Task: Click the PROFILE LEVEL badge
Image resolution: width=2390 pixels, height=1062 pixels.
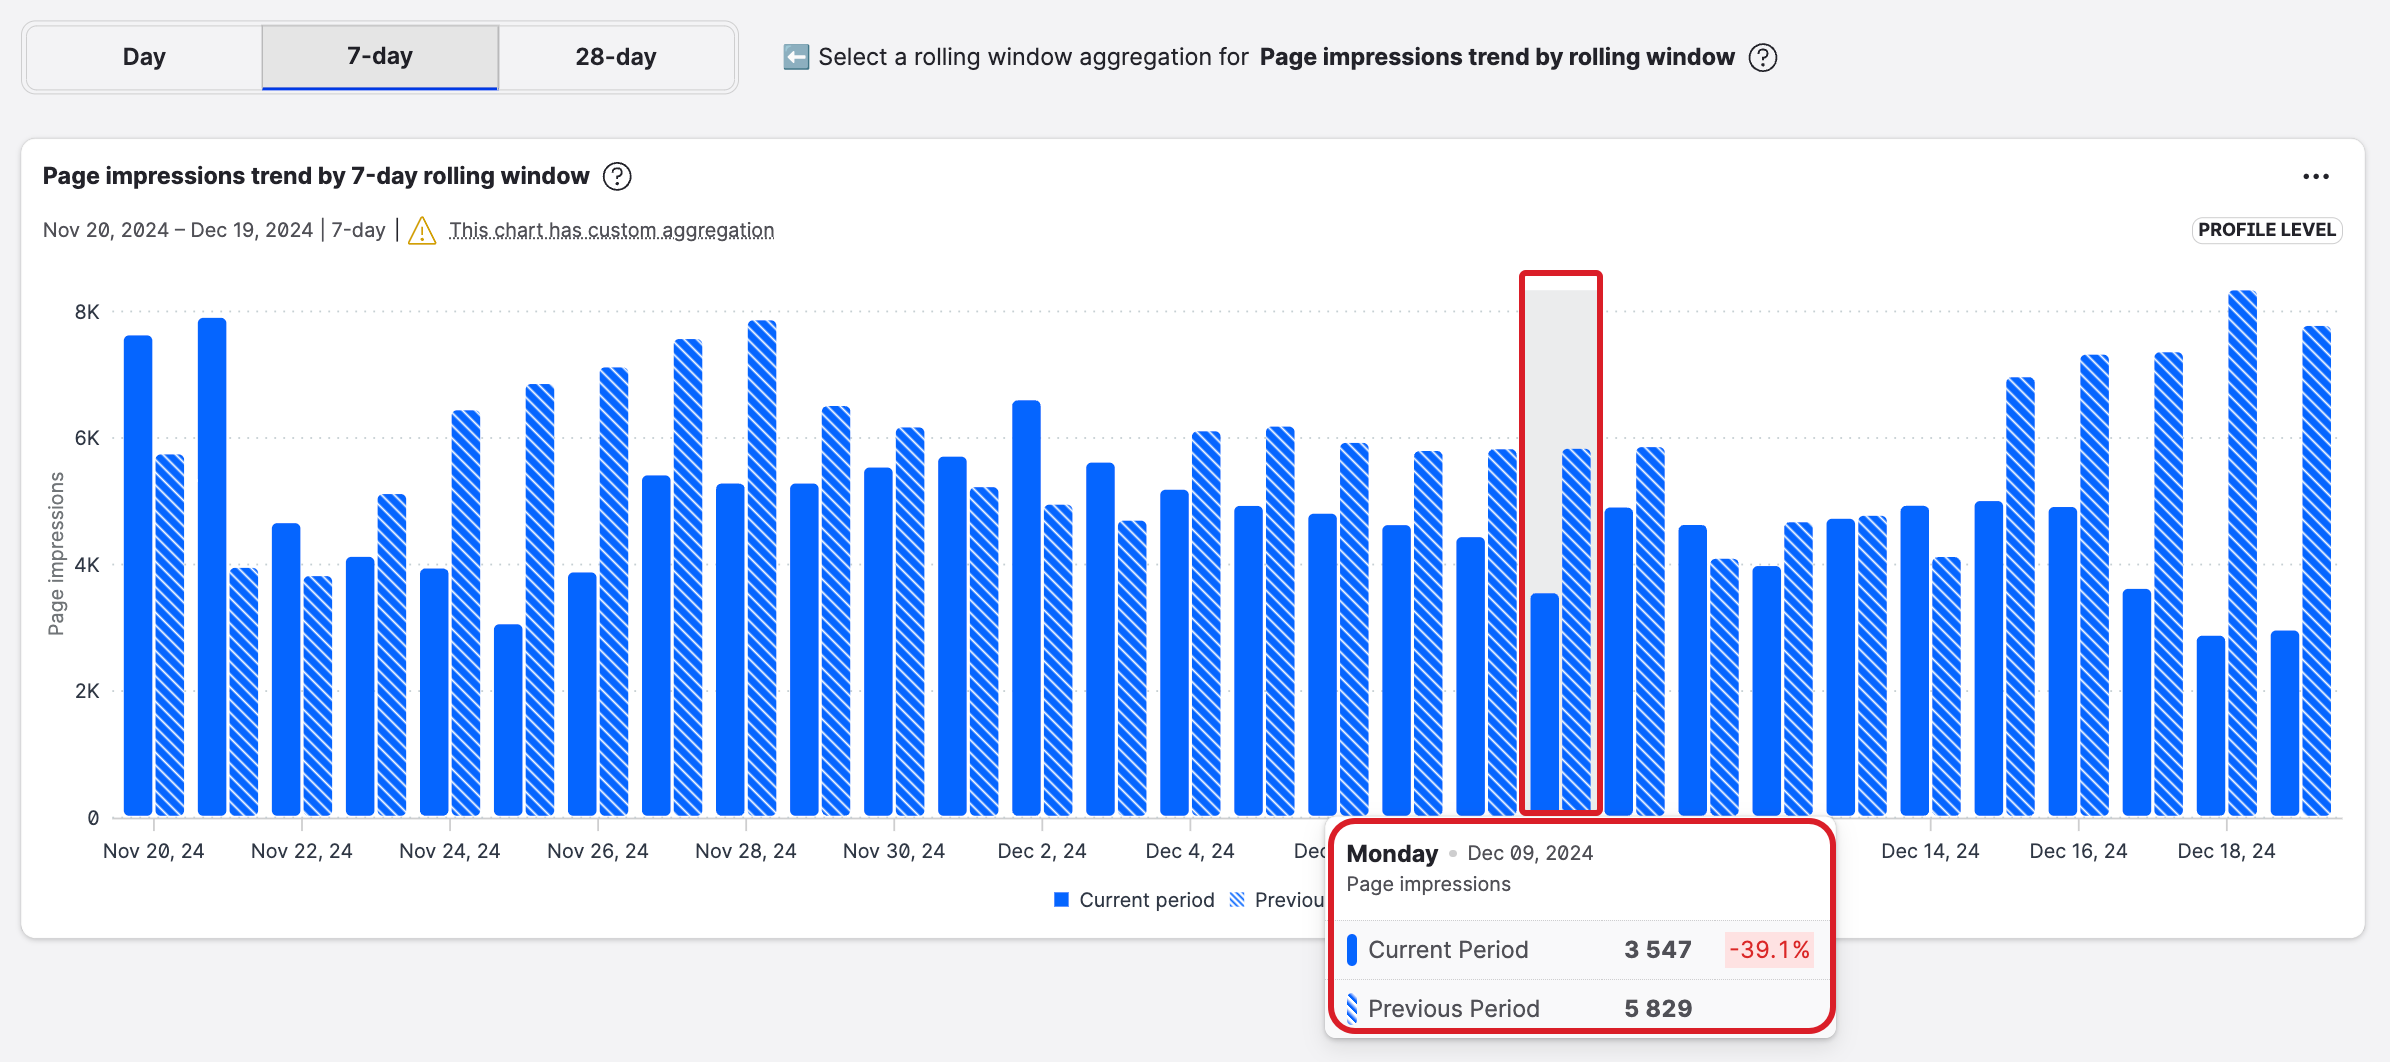Action: [x=2266, y=229]
